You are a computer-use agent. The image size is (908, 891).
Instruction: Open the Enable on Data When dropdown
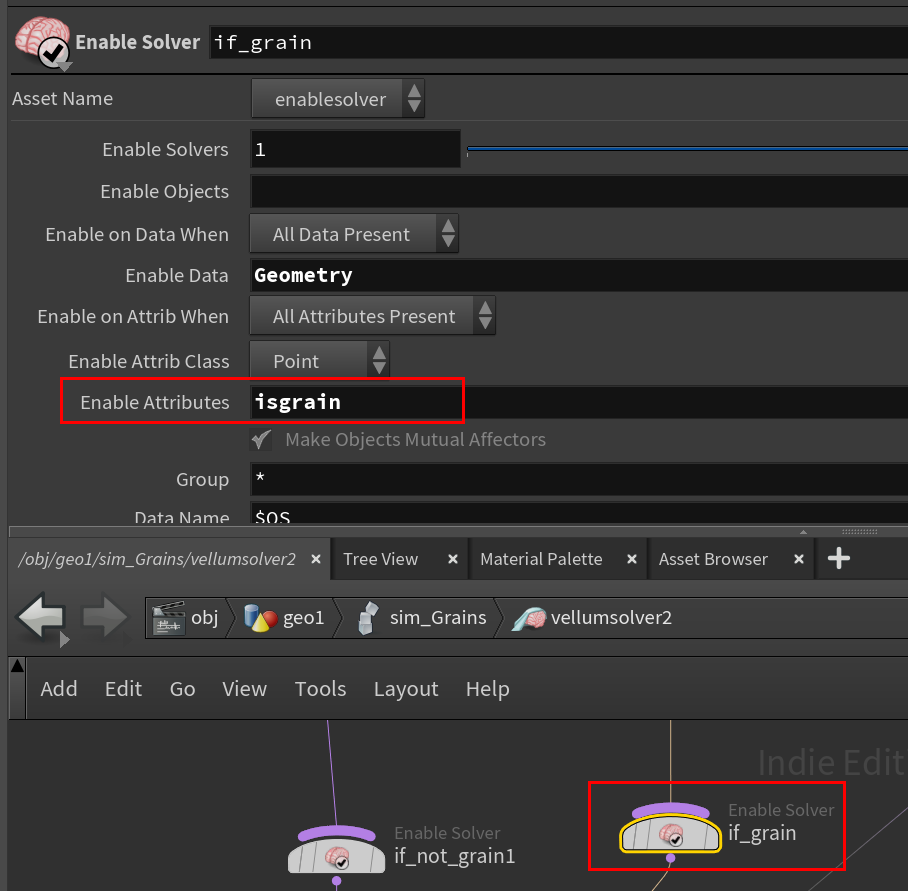click(x=354, y=234)
